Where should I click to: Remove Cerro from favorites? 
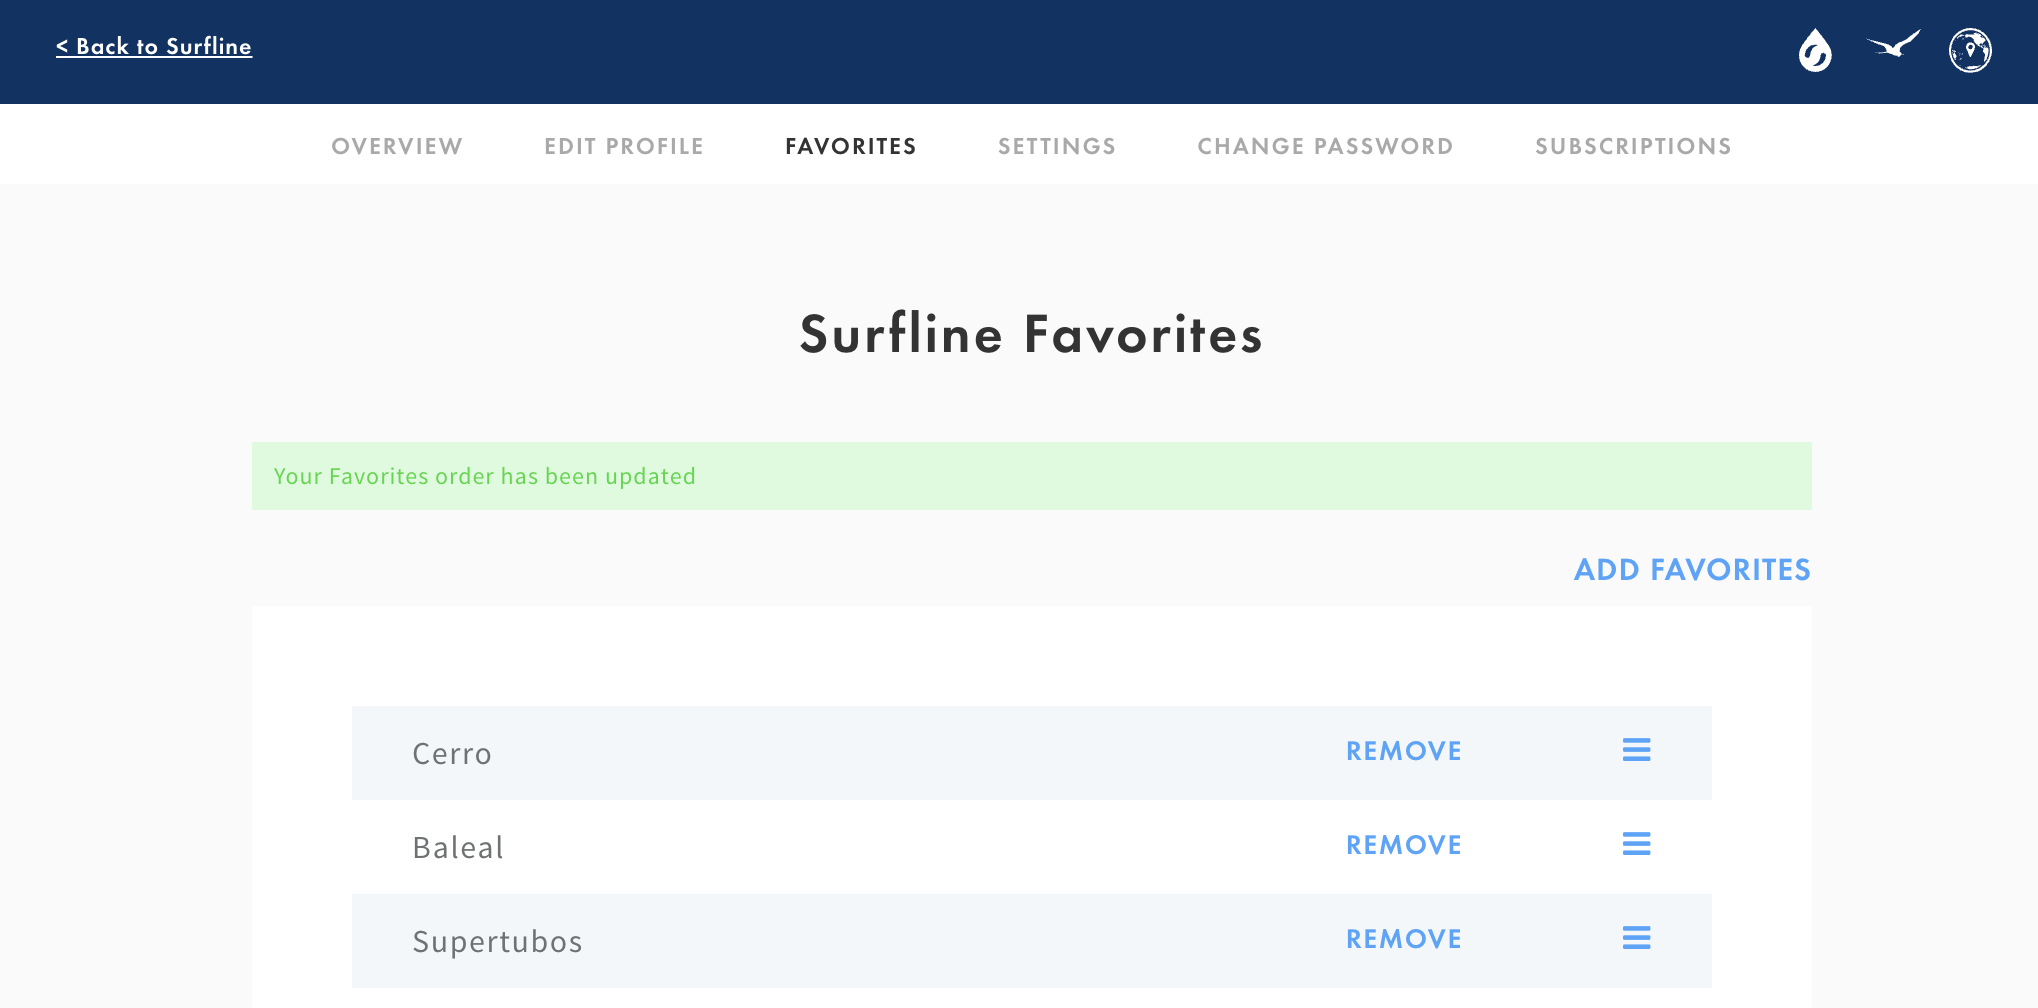[x=1403, y=751]
